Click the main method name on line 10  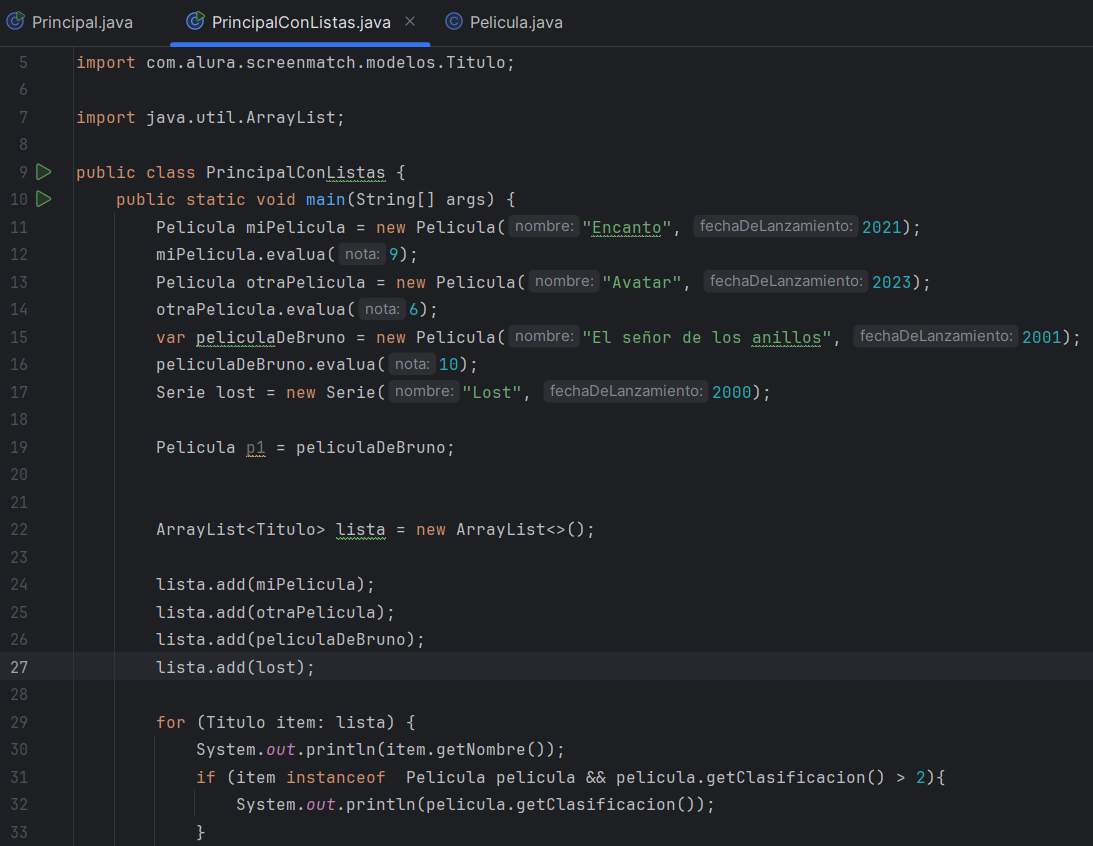[x=326, y=200]
